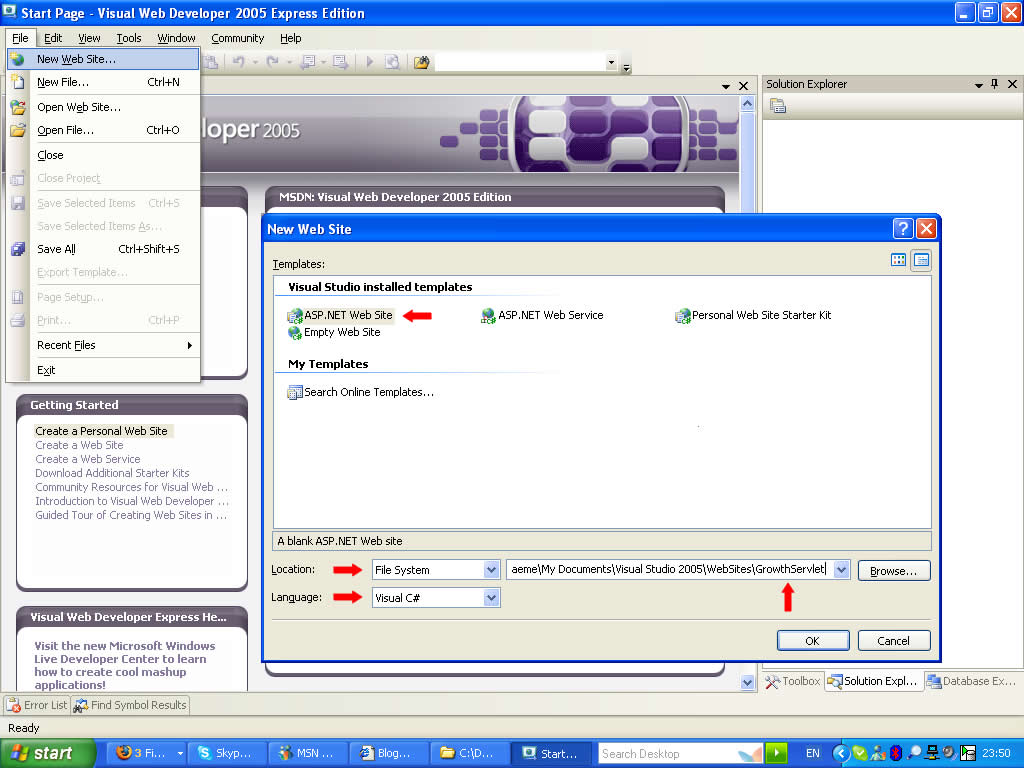Viewport: 1024px width, 768px height.
Task: Expand hidden system tray icons arrow
Action: tap(840, 753)
